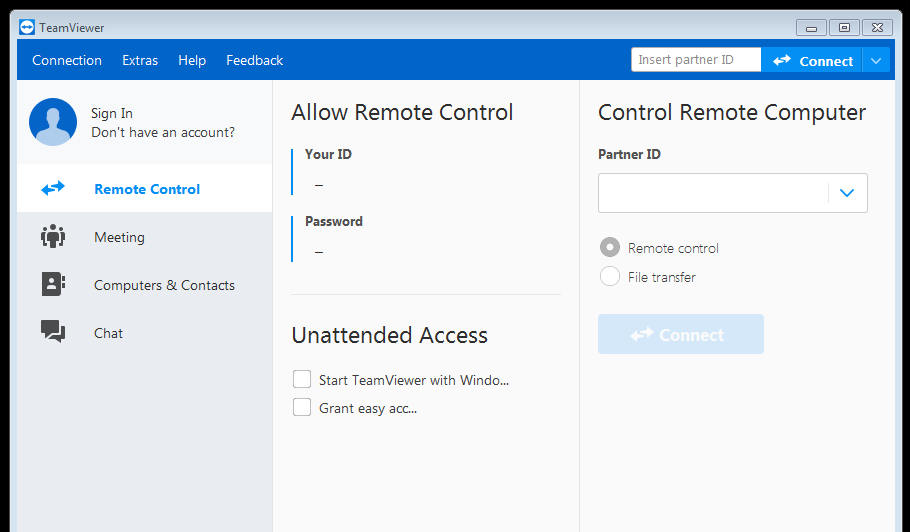Open the dropdown arrow beside top Connect
The width and height of the screenshot is (910, 532).
point(876,60)
